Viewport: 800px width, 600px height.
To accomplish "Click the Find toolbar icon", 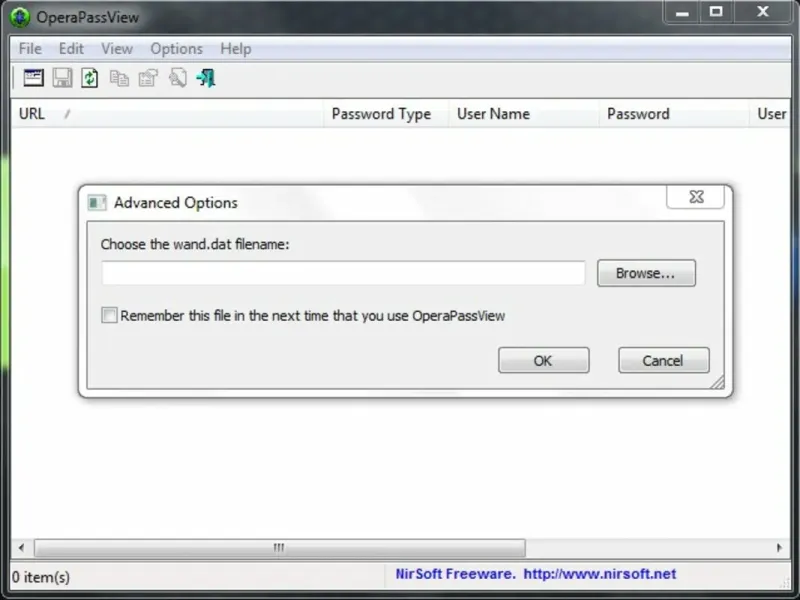I will tap(178, 78).
